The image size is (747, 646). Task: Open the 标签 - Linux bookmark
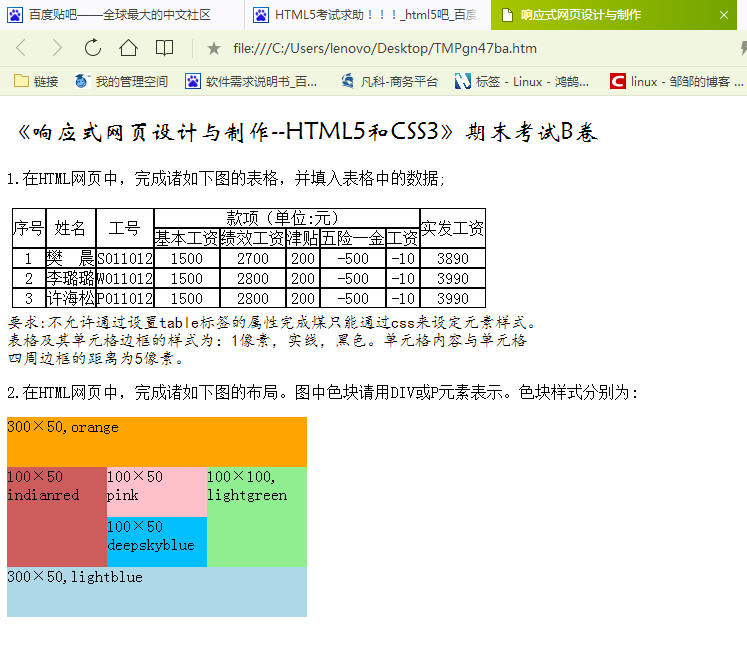pyautogui.click(x=522, y=81)
